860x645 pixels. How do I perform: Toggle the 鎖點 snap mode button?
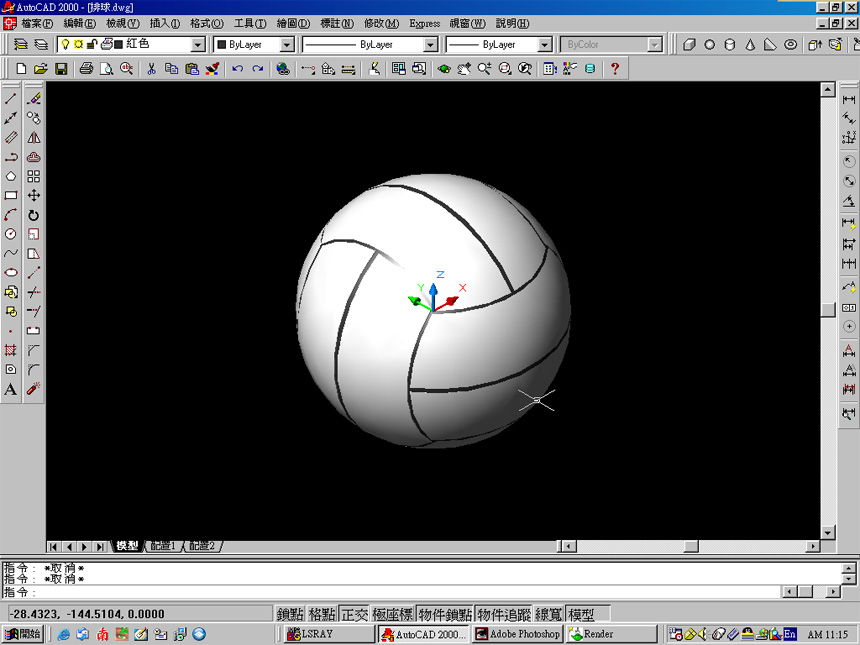289,614
